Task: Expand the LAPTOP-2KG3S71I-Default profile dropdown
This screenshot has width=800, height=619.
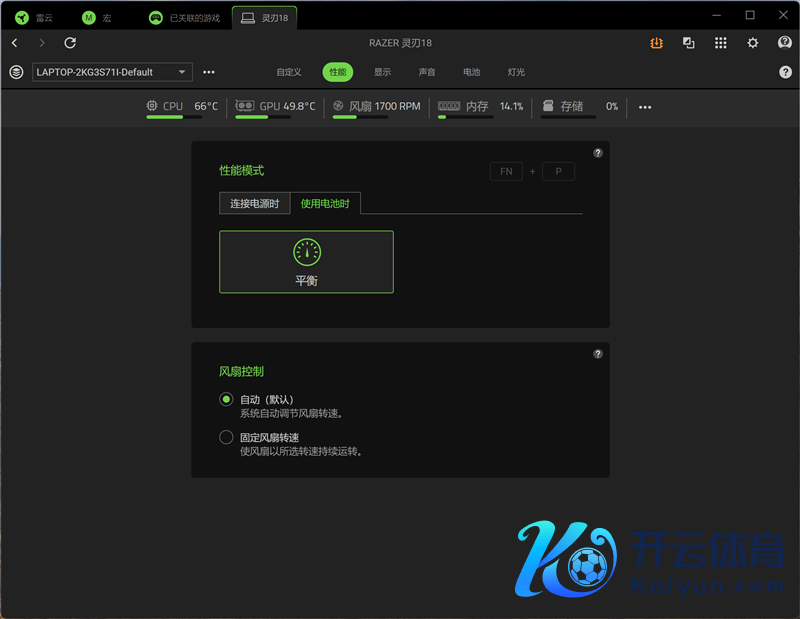Action: point(112,72)
